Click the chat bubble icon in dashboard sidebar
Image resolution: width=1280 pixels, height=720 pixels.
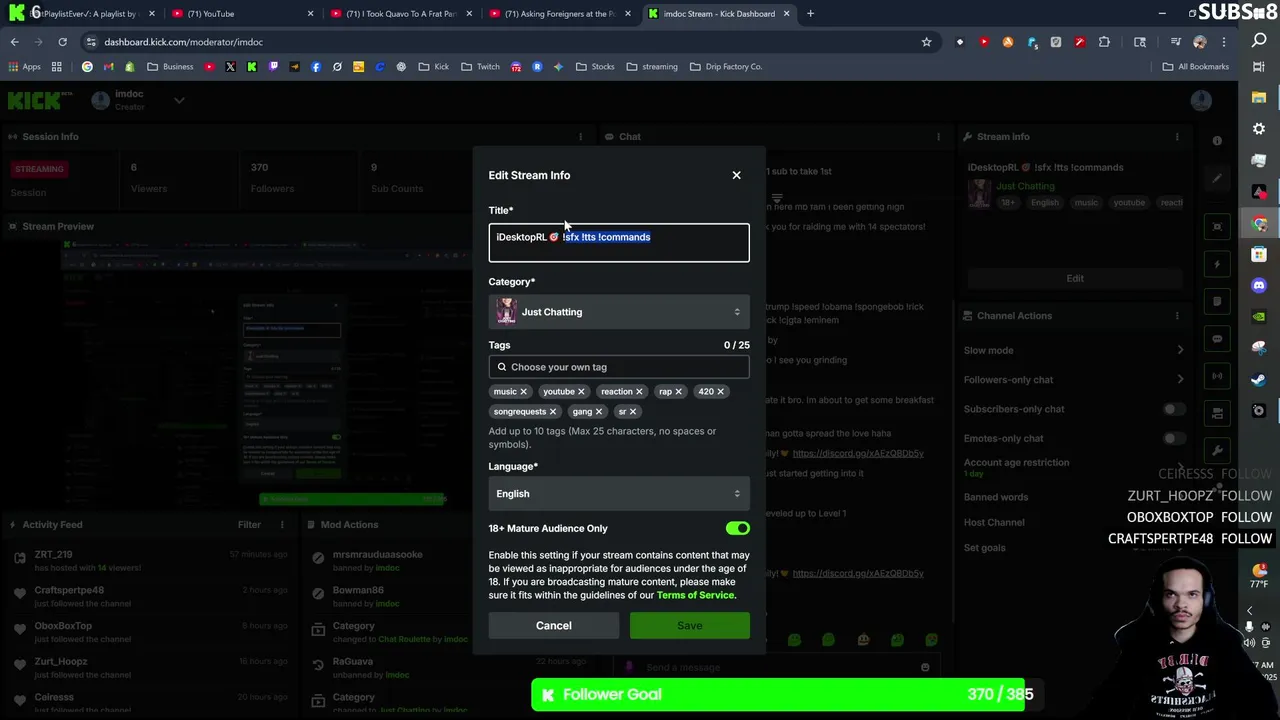coord(1217,338)
